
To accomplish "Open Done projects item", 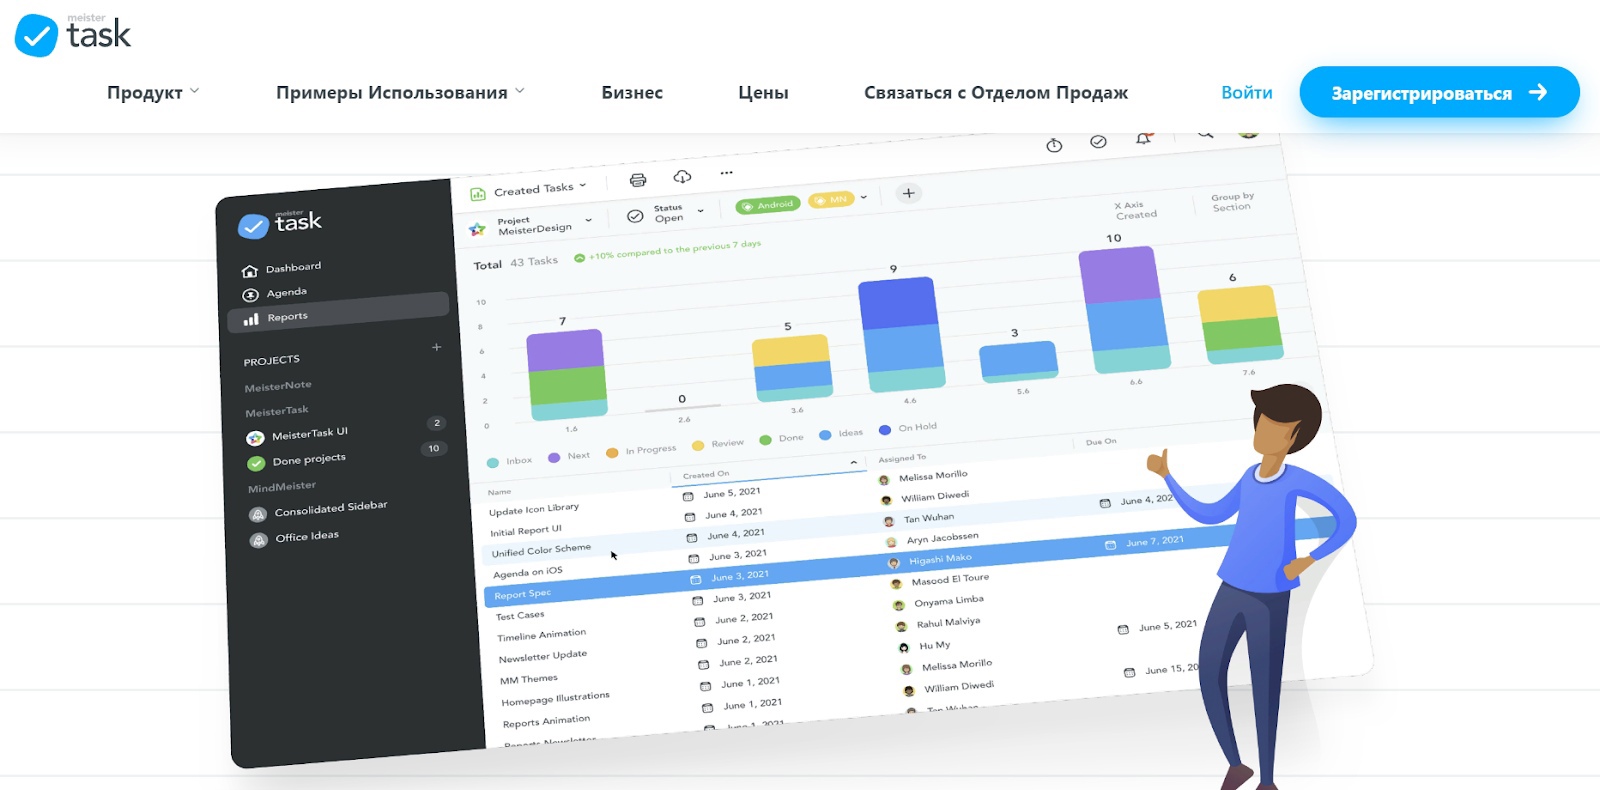I will coord(297,460).
